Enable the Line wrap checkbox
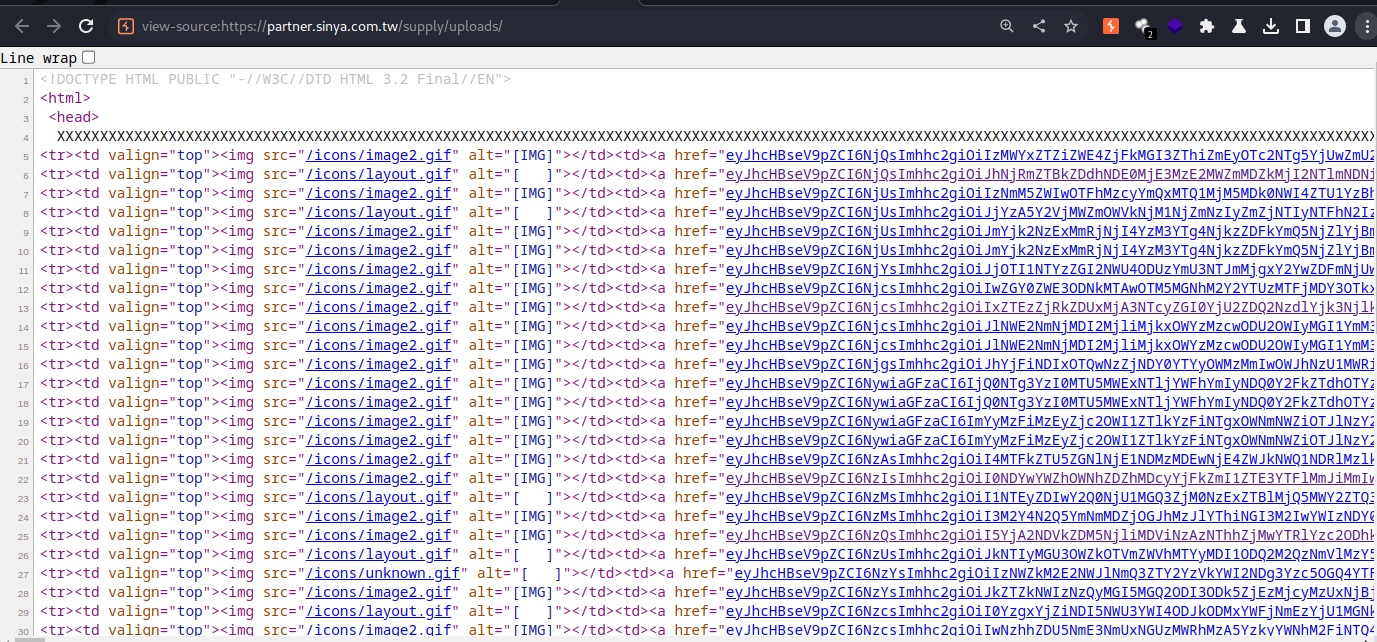 point(89,58)
